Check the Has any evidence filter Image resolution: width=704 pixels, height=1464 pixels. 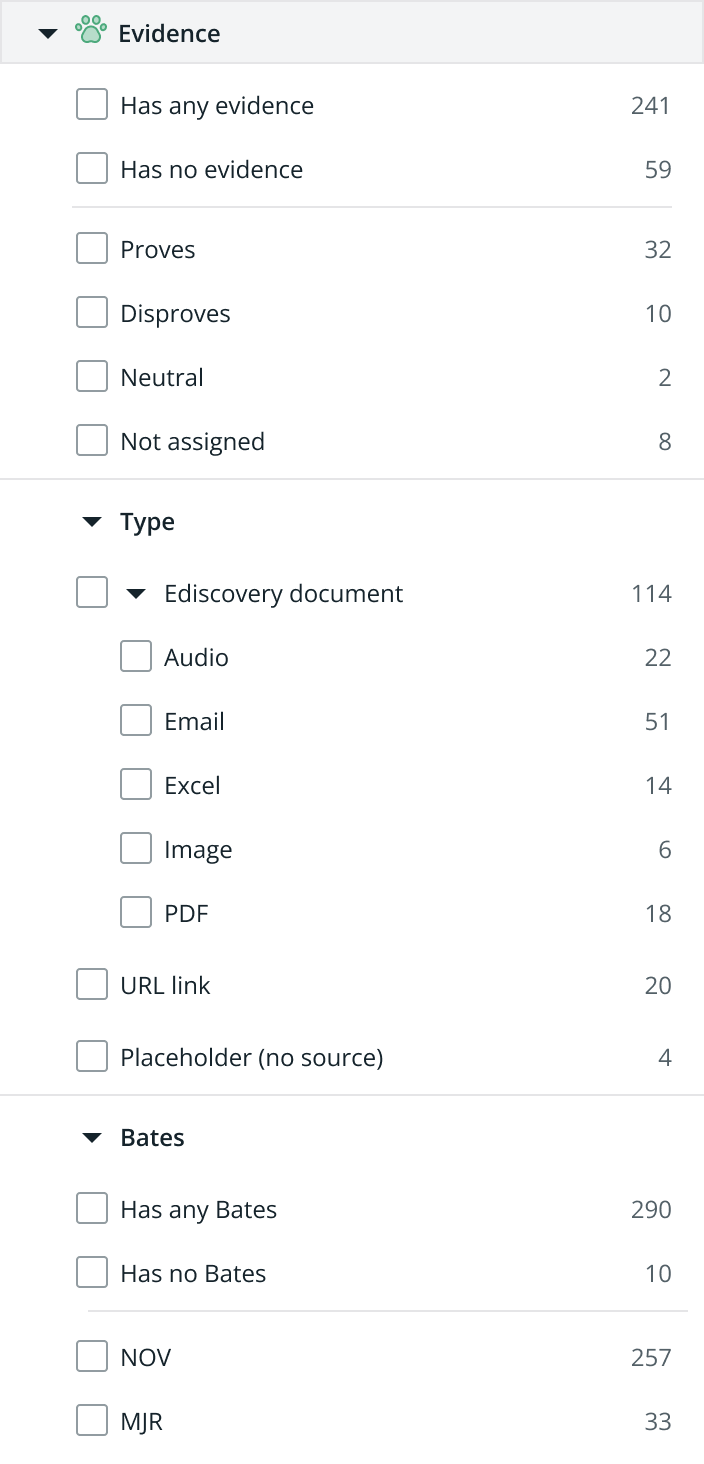point(91,103)
